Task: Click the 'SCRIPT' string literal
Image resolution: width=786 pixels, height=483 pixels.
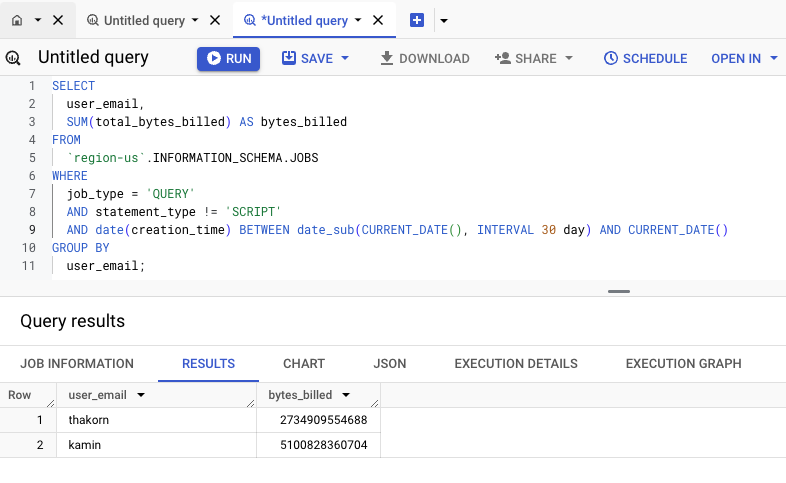Action: point(253,212)
